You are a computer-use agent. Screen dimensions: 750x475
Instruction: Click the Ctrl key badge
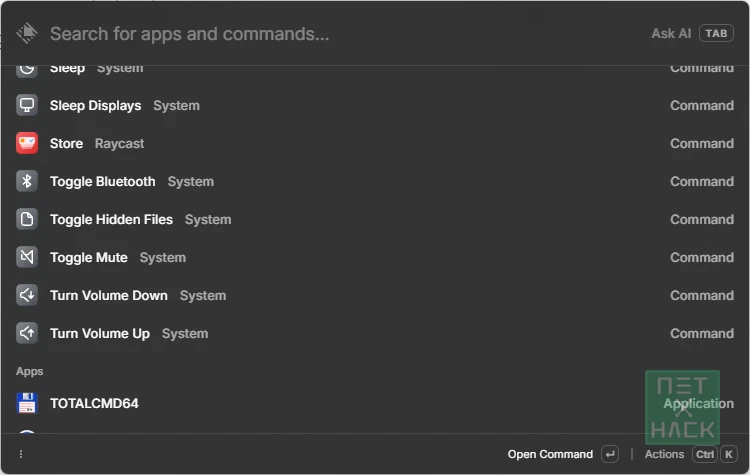pos(705,454)
